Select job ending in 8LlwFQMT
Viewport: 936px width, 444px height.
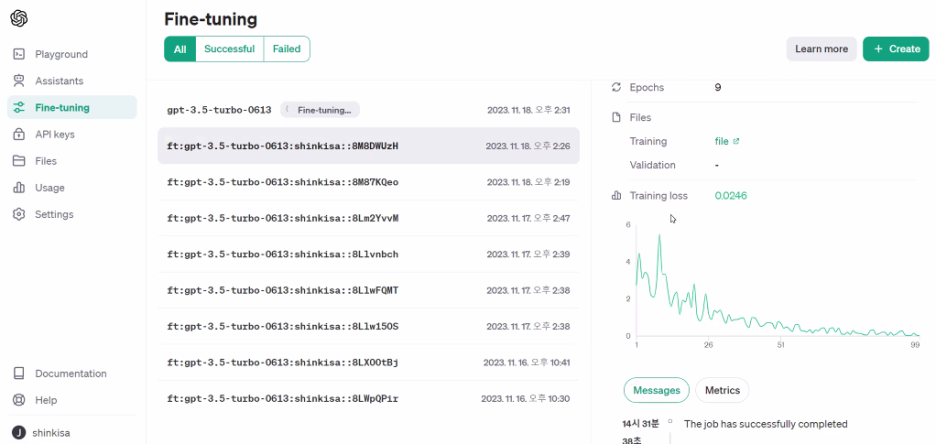[368, 291]
